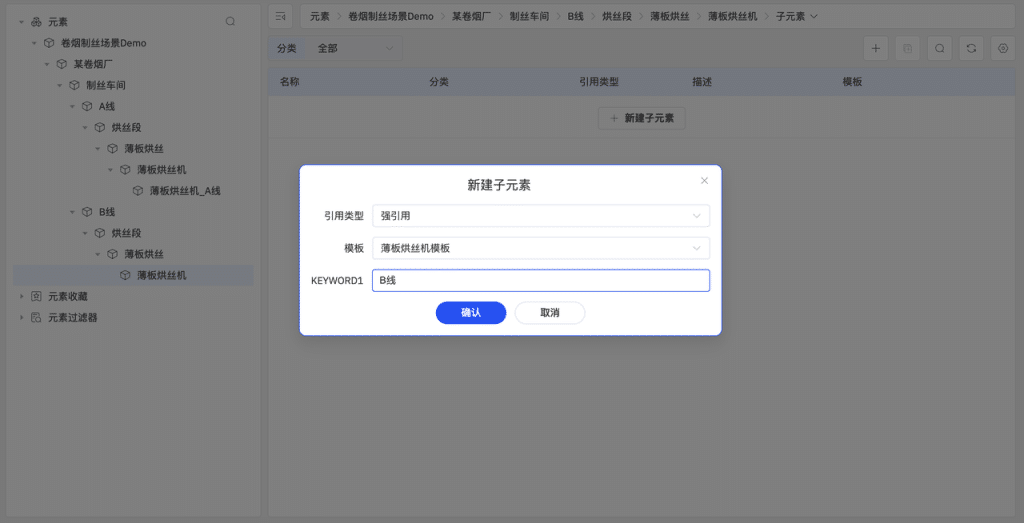Collapse 薄板烘丝 under B线 via its arrow

click(98, 254)
